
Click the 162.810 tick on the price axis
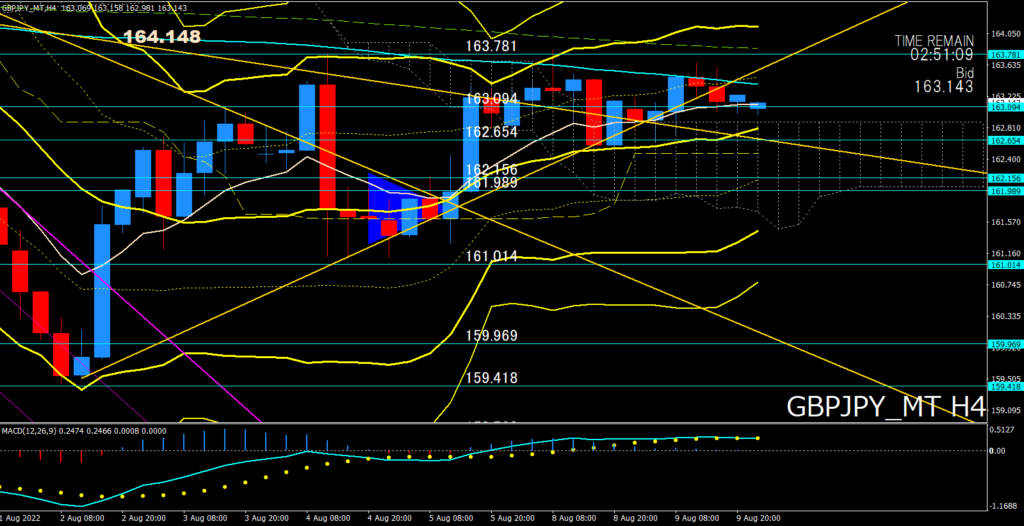point(1006,127)
